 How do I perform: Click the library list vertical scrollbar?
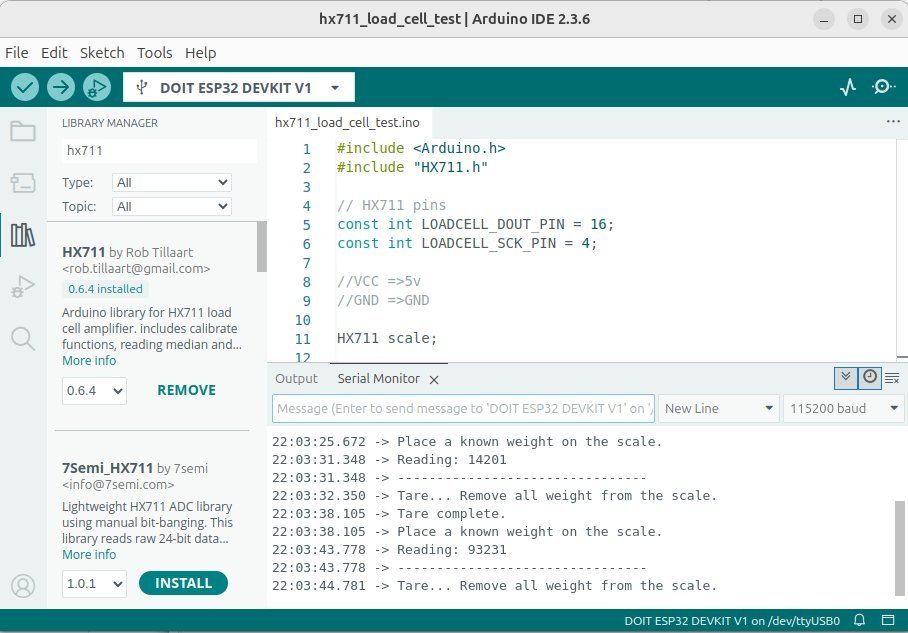point(262,247)
